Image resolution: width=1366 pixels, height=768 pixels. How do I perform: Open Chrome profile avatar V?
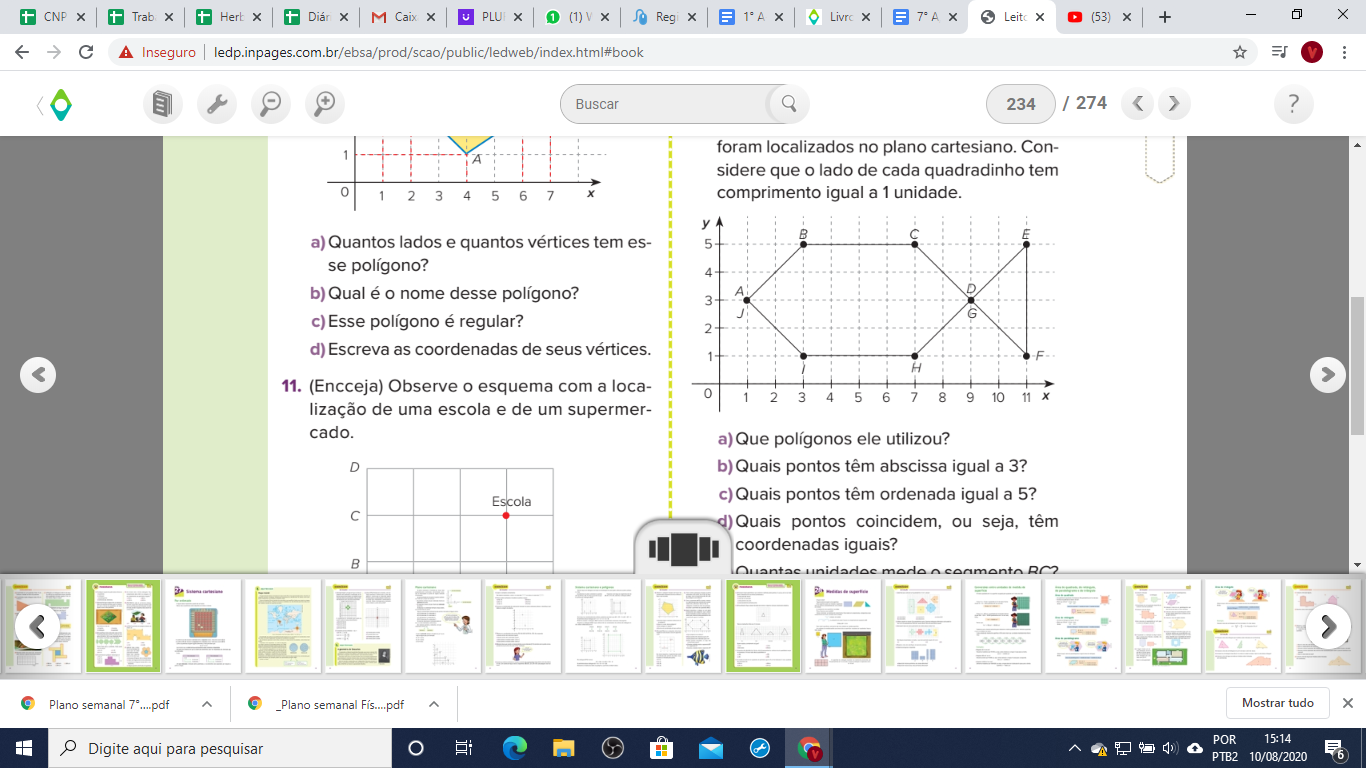click(1311, 52)
